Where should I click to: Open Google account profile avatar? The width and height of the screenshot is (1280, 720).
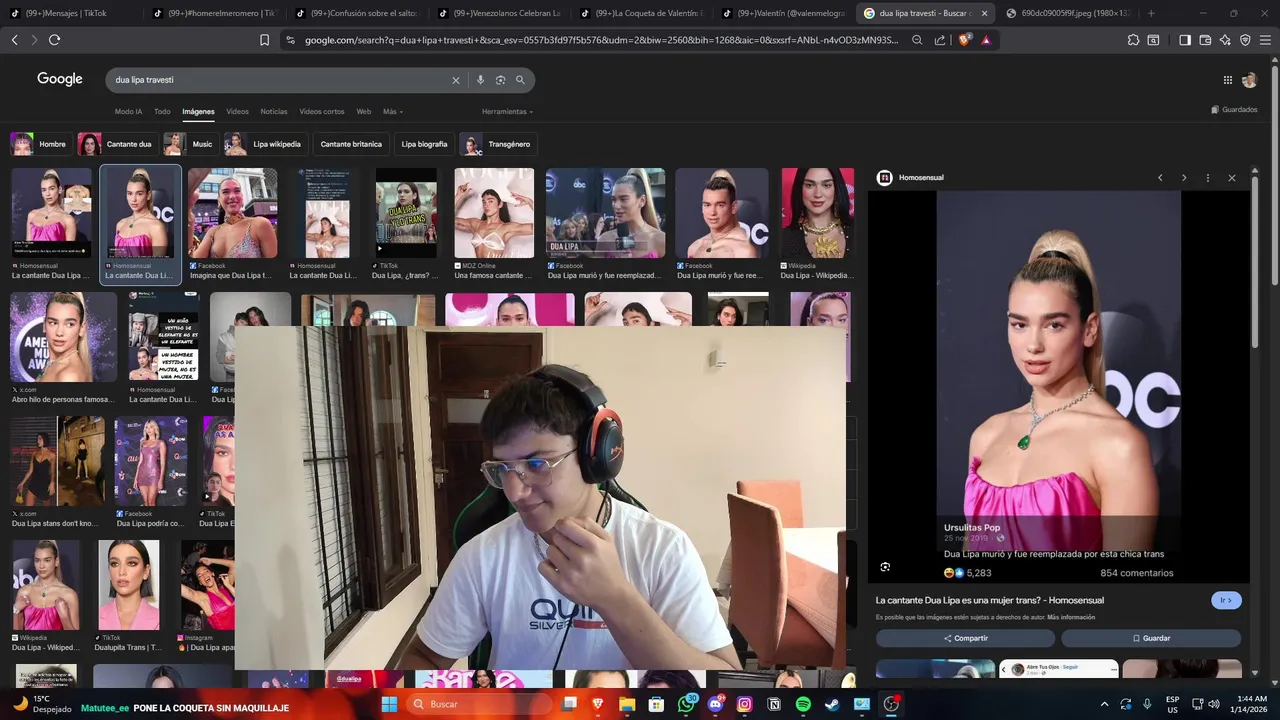pyautogui.click(x=1249, y=80)
